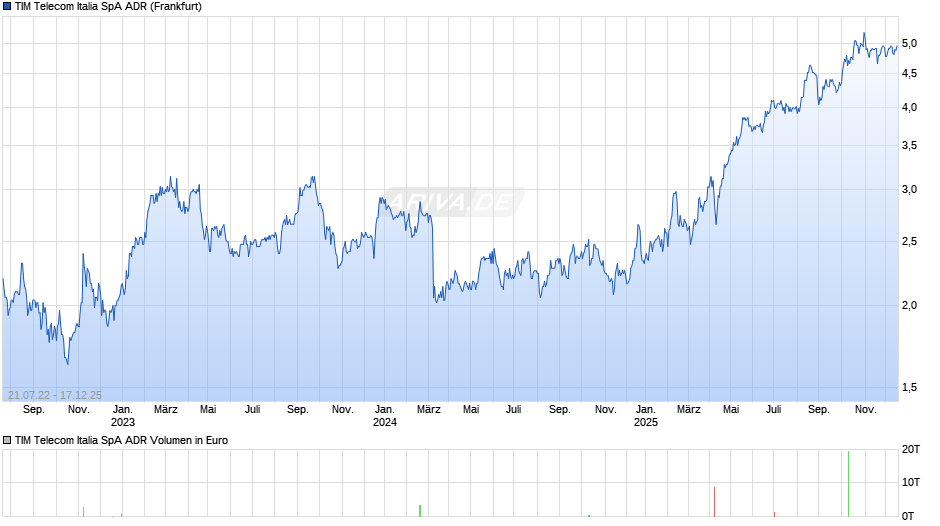Click the tall red volume bar
This screenshot has width=940, height=526.
click(x=715, y=501)
